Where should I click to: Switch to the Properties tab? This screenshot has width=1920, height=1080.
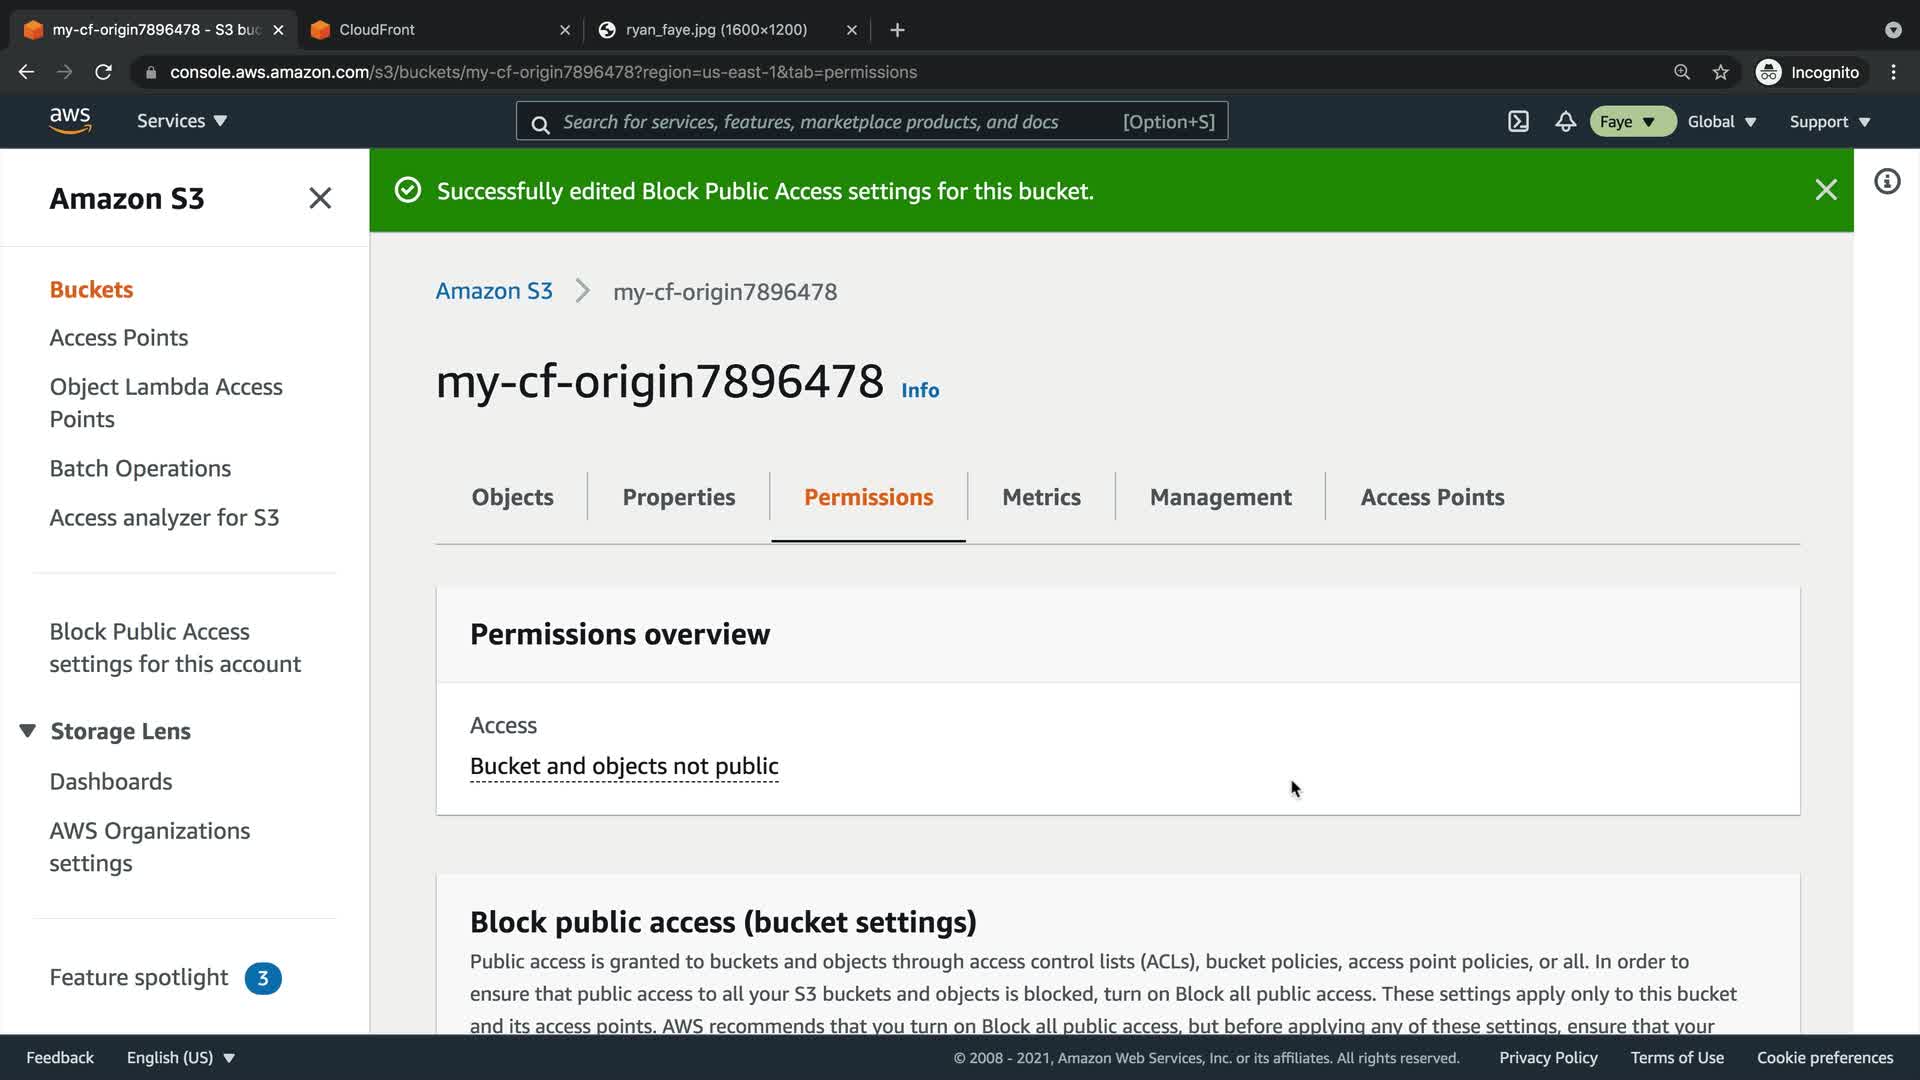point(678,497)
